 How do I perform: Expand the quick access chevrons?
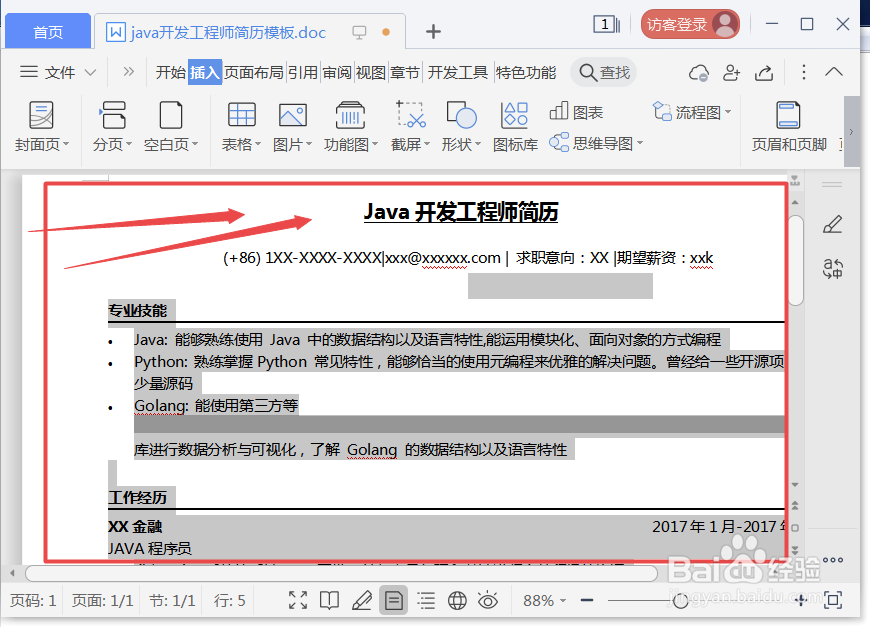click(128, 72)
